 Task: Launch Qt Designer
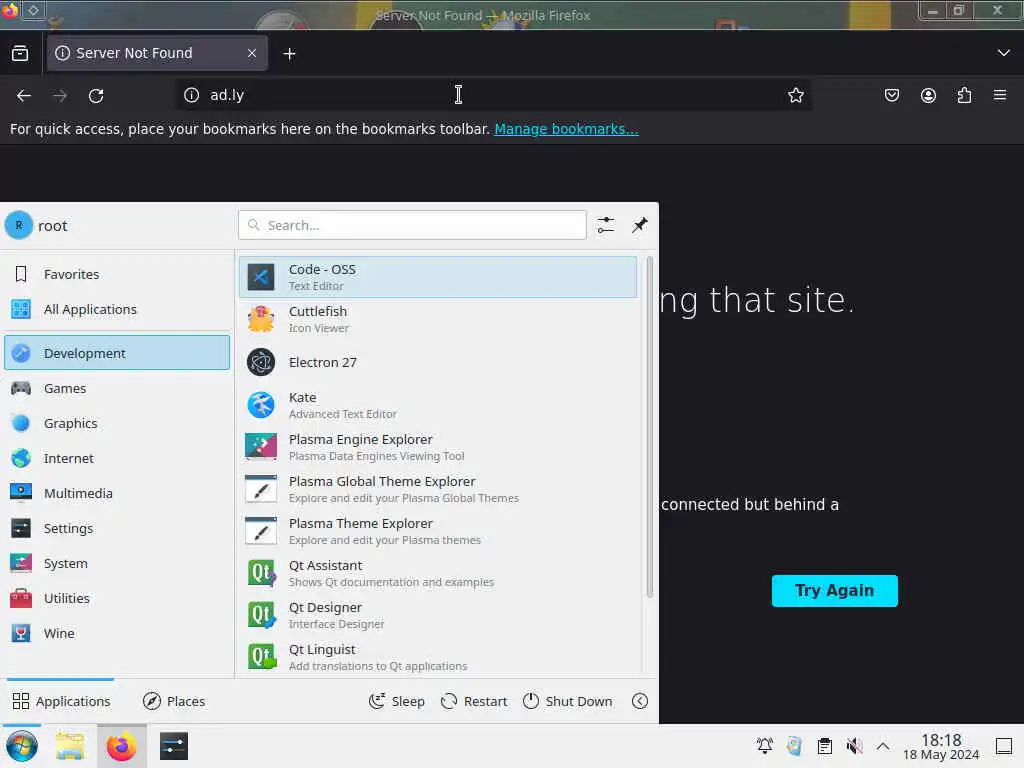click(438, 615)
